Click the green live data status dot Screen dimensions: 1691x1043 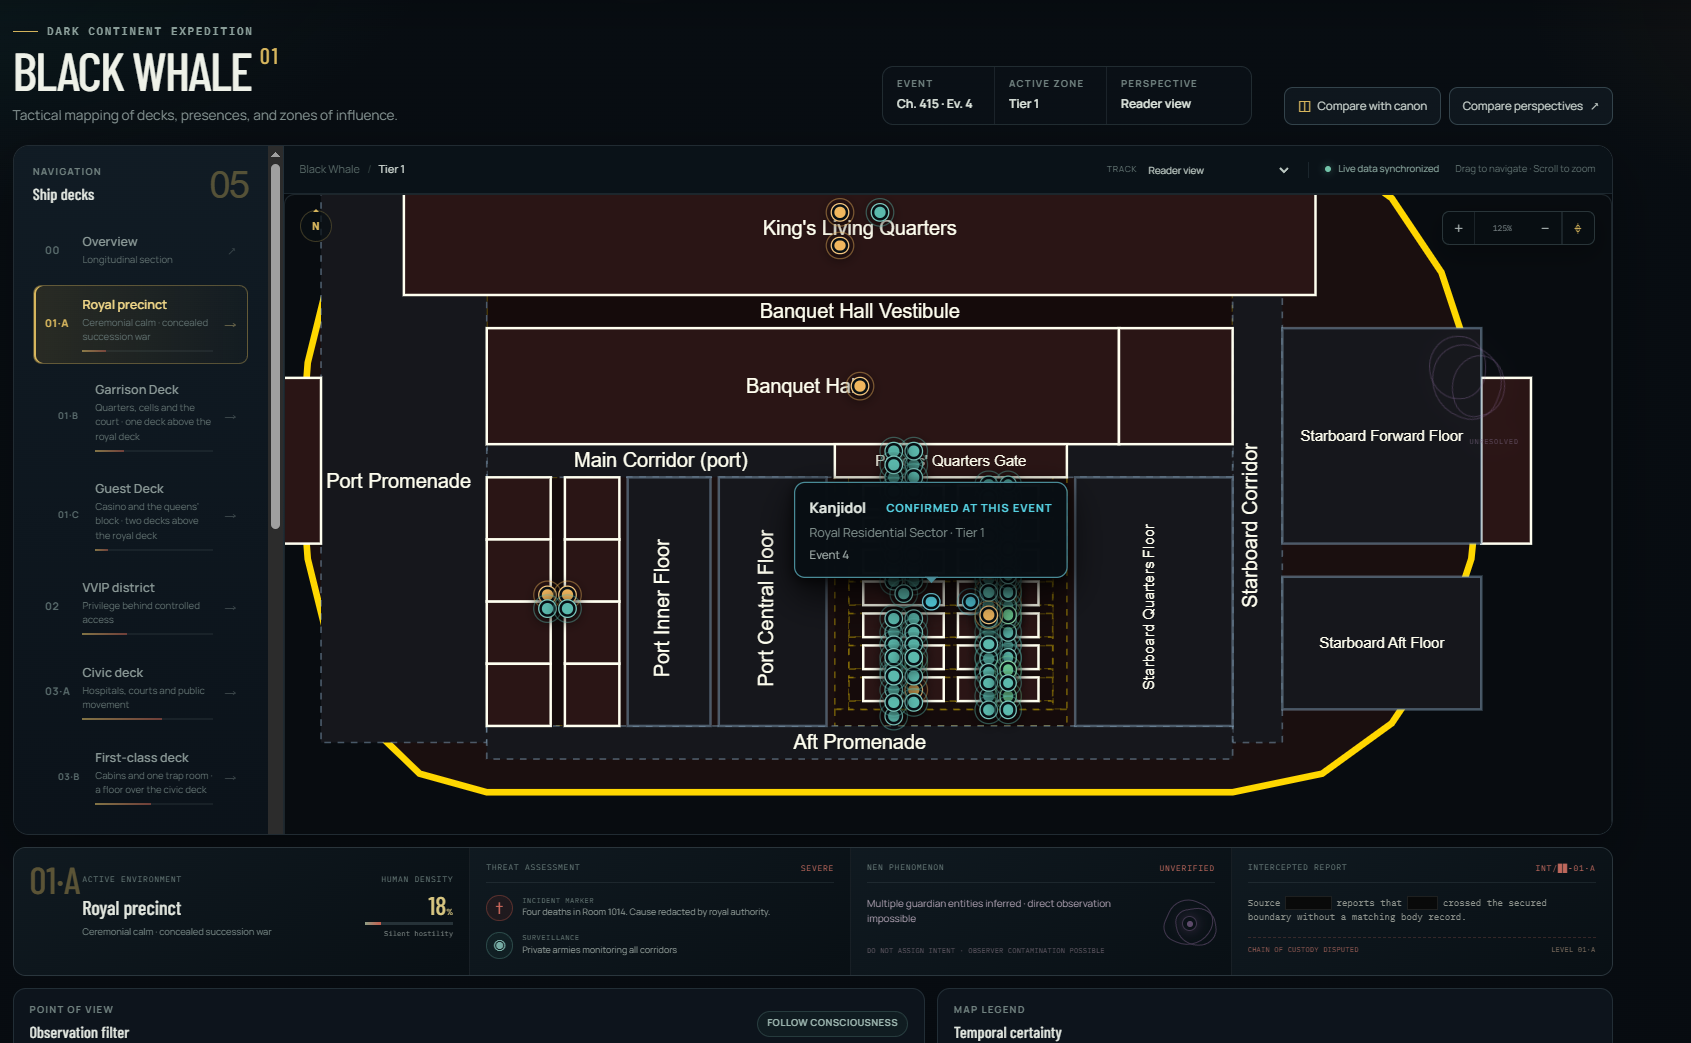point(1328,169)
